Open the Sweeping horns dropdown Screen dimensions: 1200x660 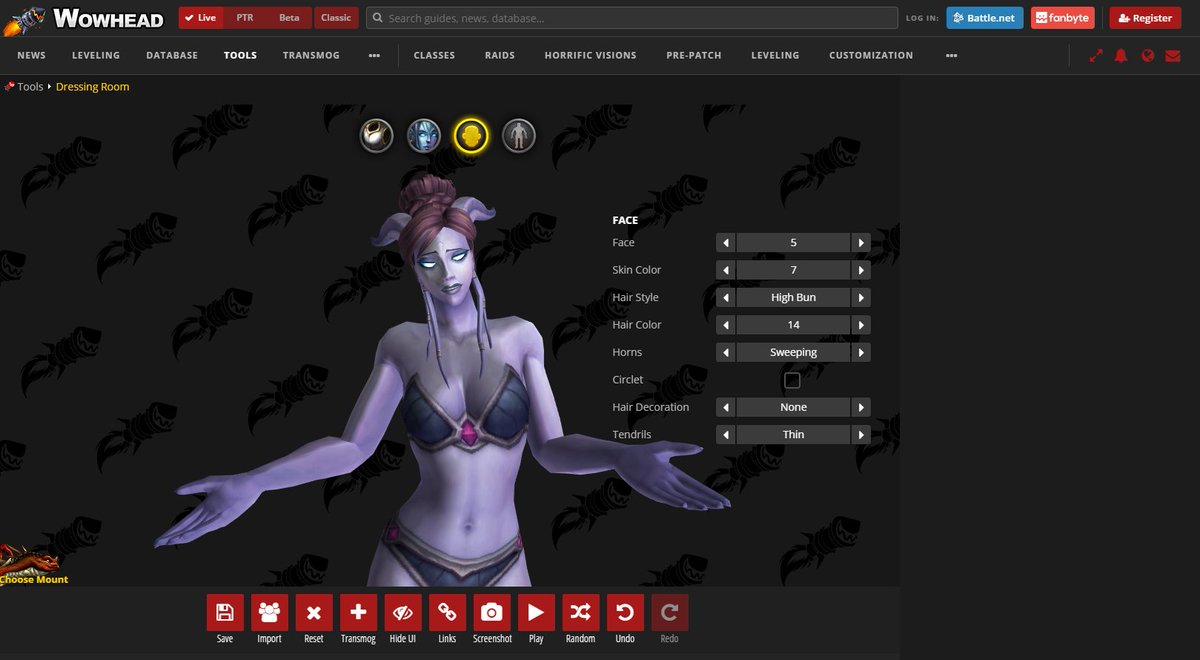coord(793,352)
